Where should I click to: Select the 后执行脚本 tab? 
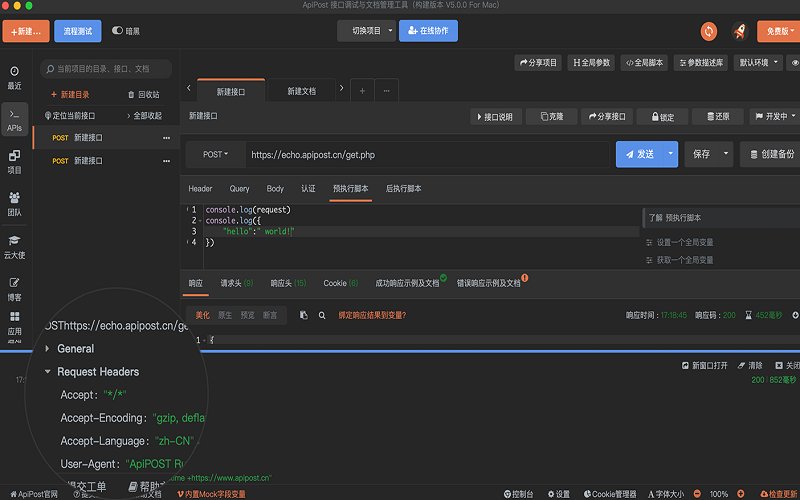coord(404,188)
